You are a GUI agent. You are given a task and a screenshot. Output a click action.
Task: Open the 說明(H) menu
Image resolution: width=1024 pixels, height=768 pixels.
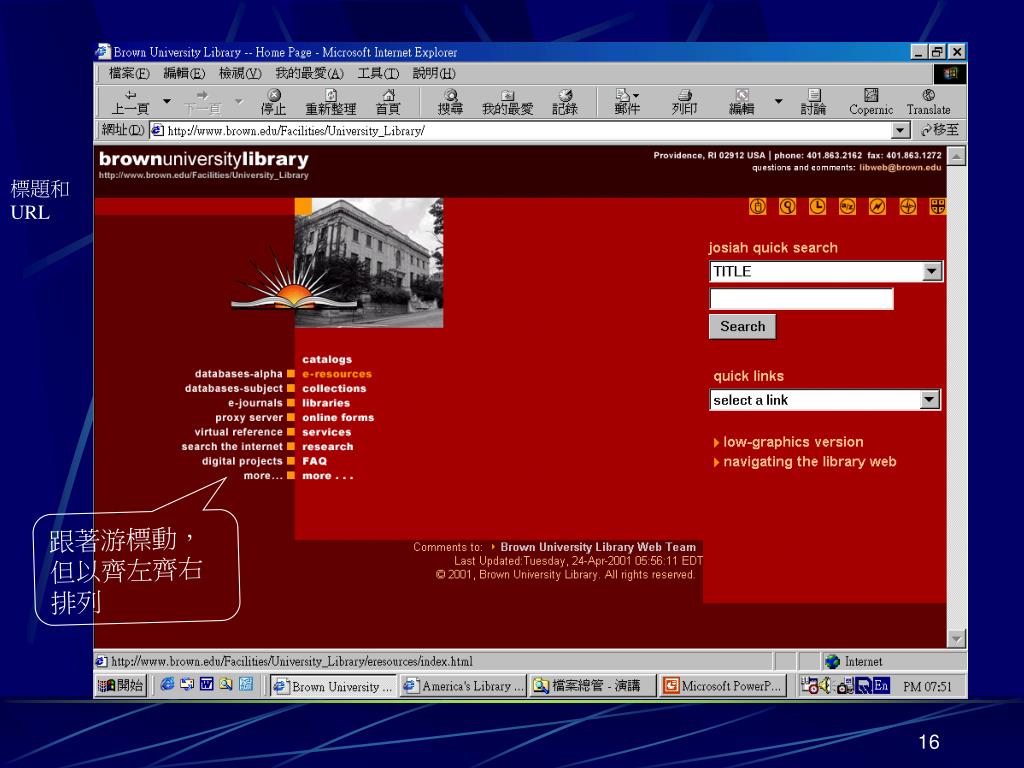tap(434, 73)
